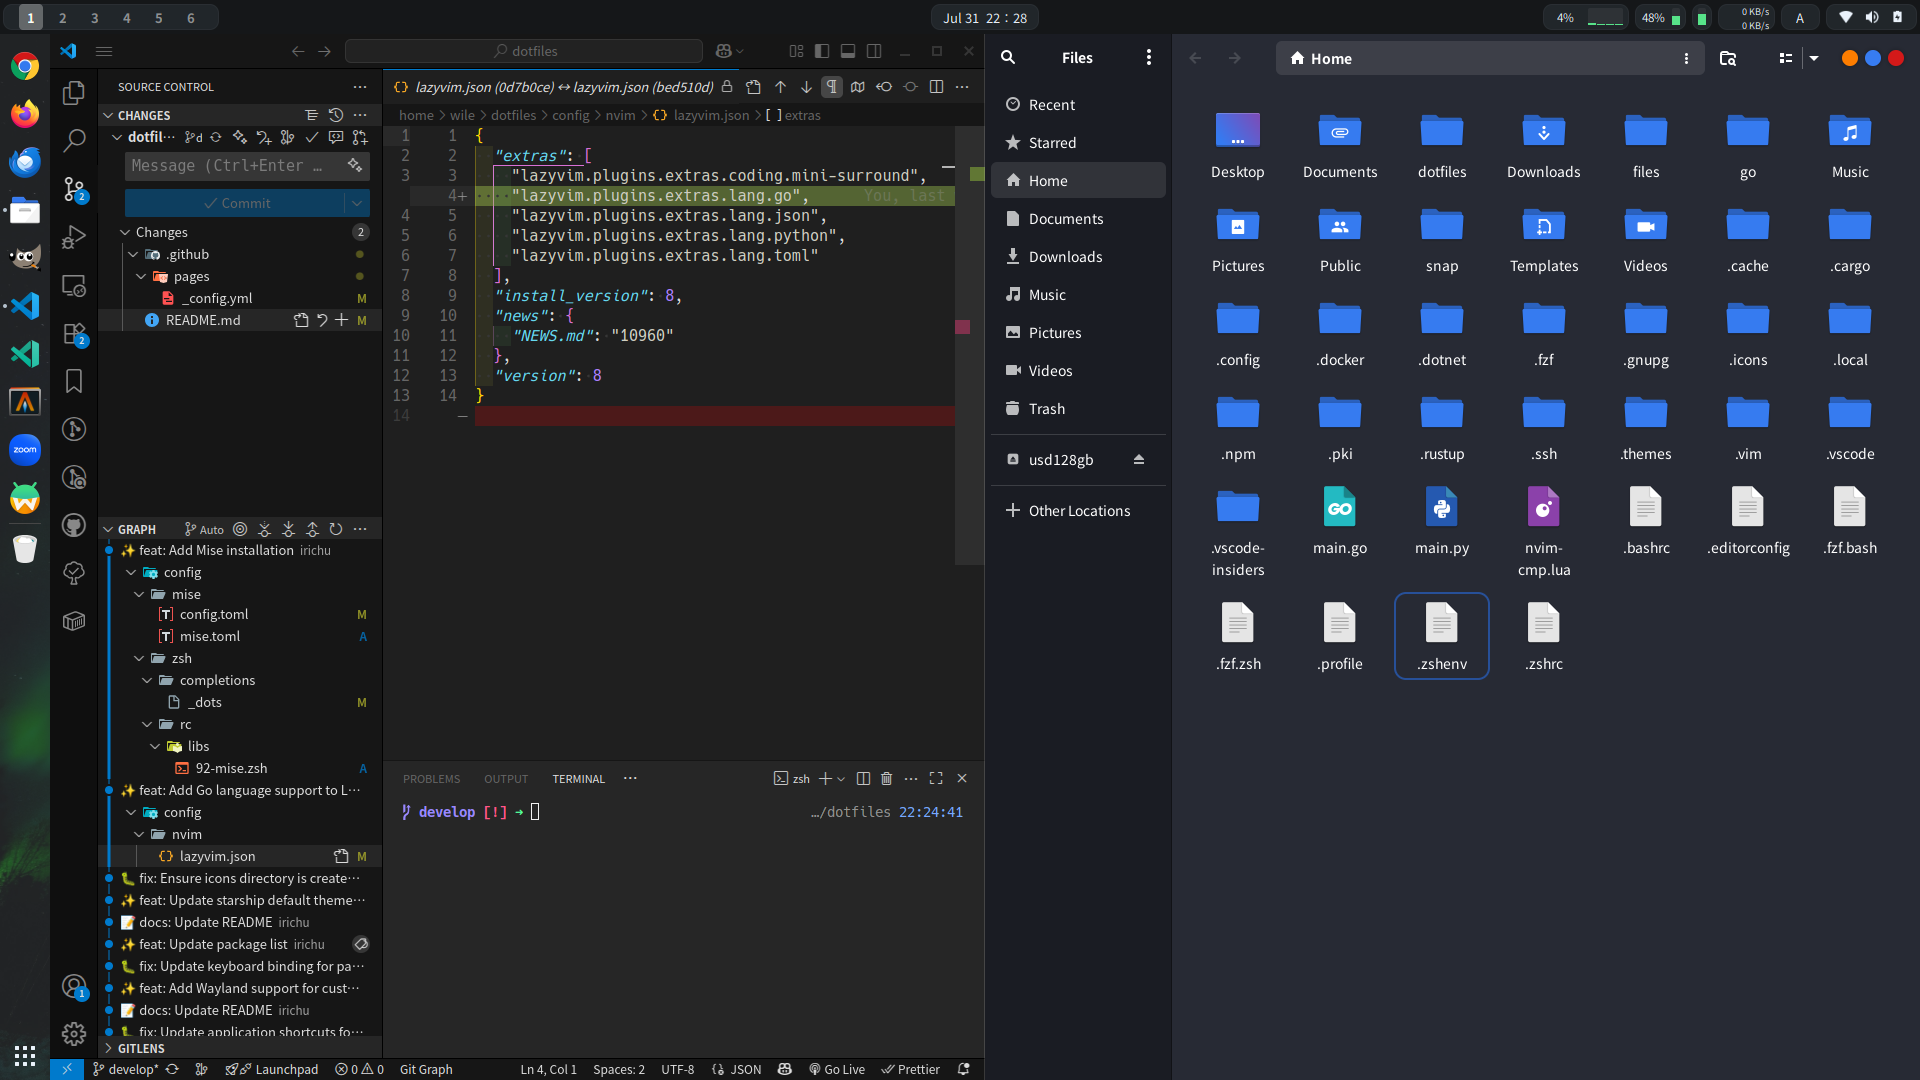Discard changes for README.md

(321, 320)
